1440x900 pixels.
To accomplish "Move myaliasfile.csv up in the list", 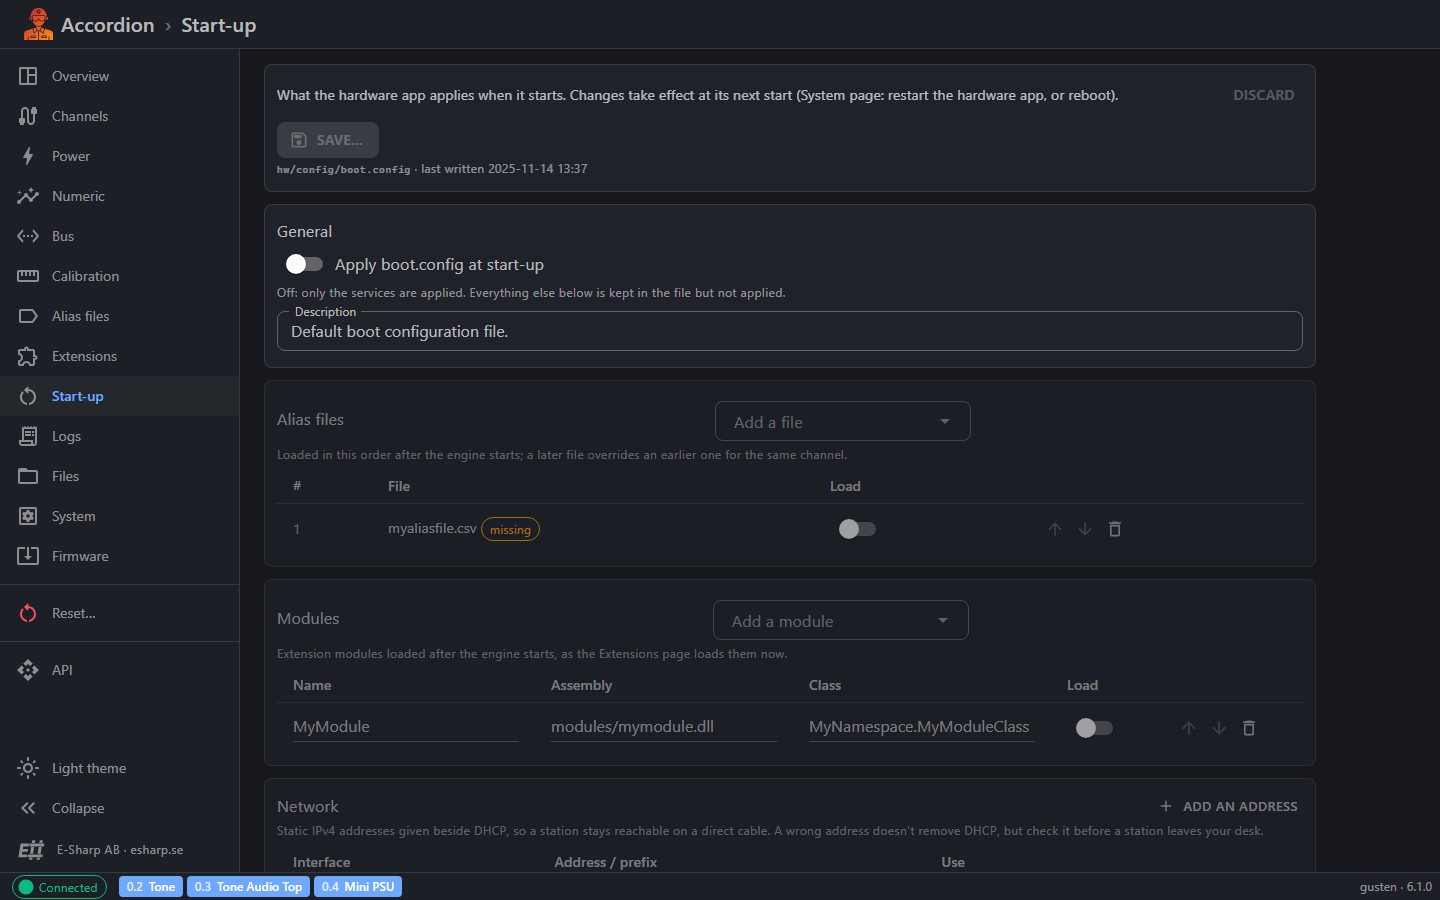I will tap(1055, 529).
